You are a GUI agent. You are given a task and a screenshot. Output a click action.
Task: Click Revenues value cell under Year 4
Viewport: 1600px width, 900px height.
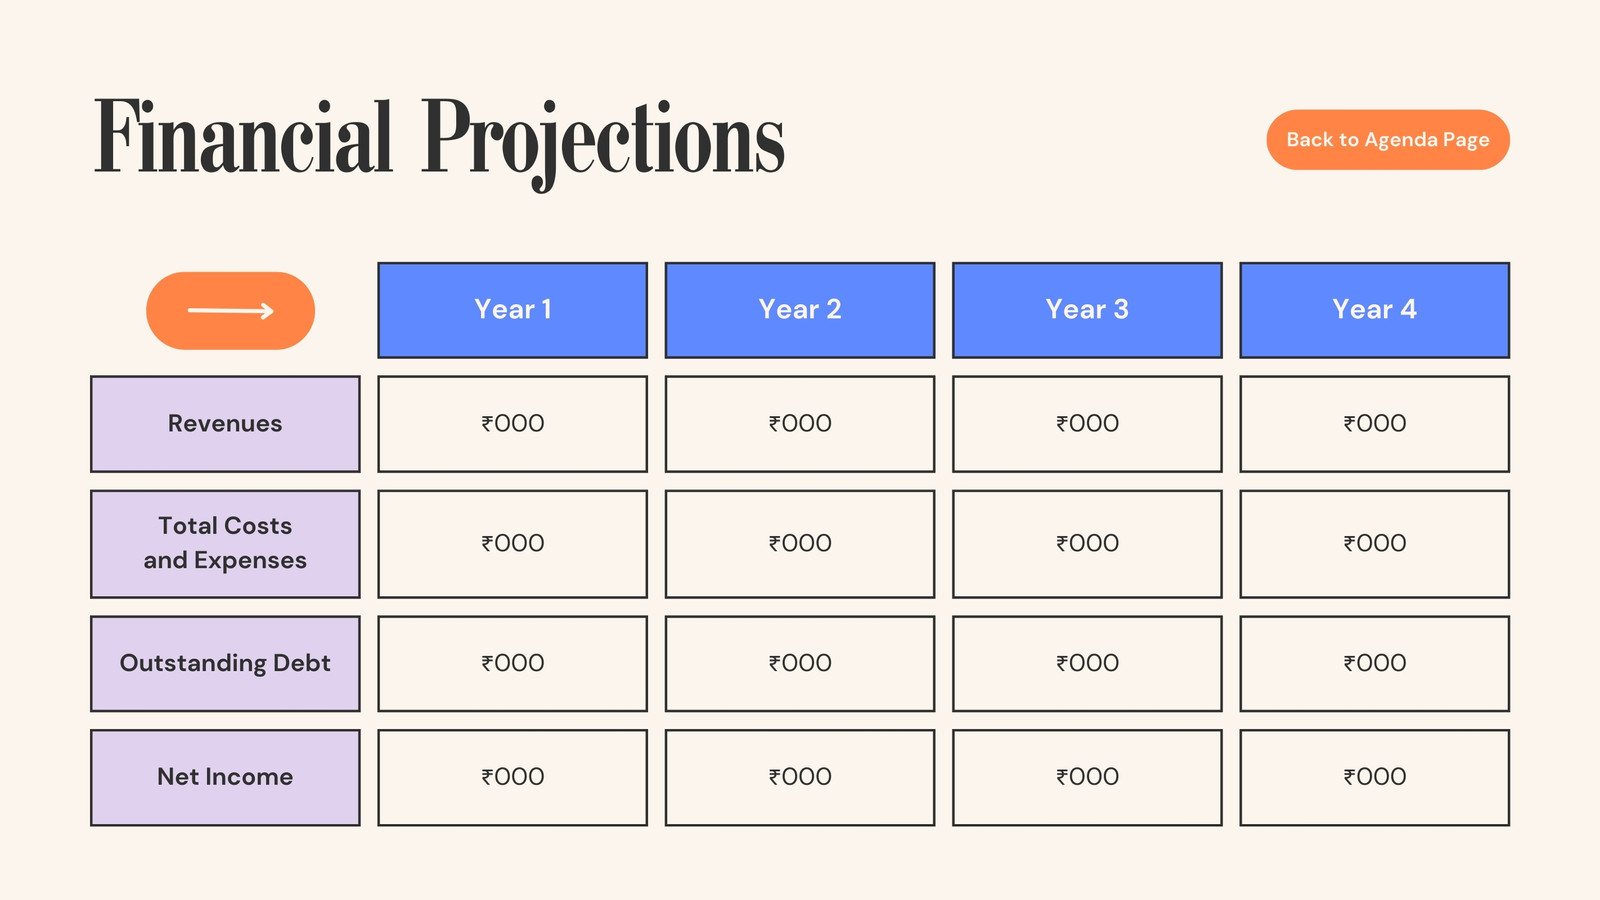[1375, 424]
